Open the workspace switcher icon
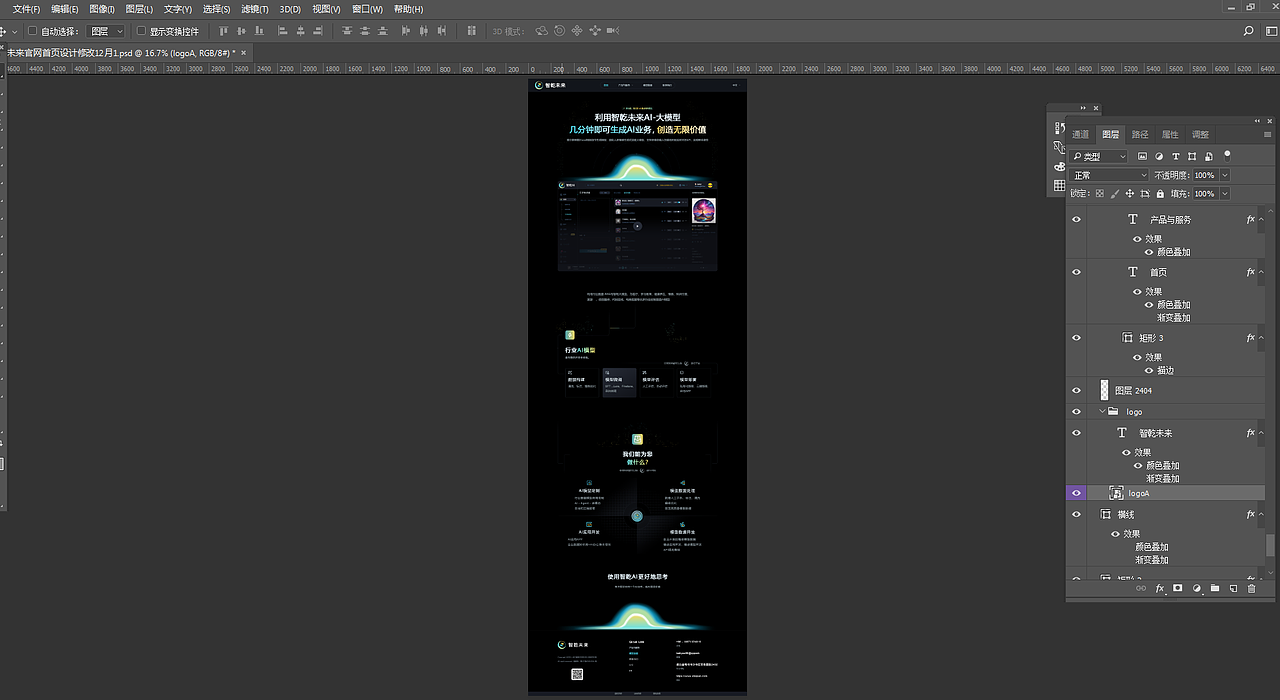 click(1270, 31)
